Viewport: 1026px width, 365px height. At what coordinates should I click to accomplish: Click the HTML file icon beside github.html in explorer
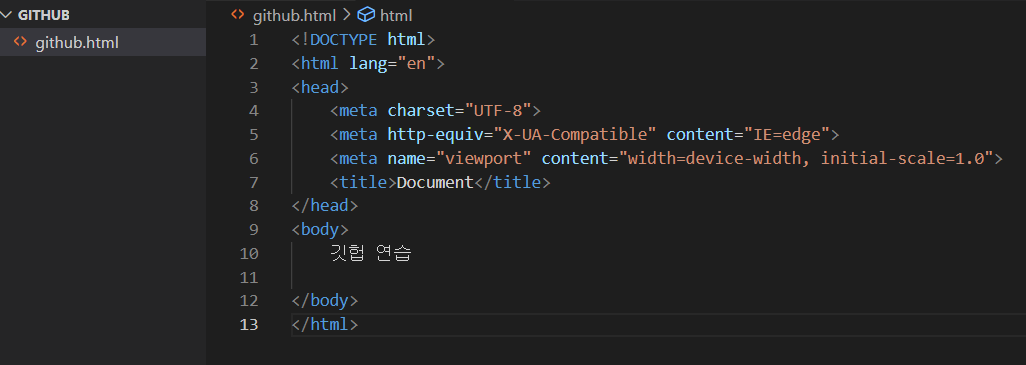coord(21,42)
